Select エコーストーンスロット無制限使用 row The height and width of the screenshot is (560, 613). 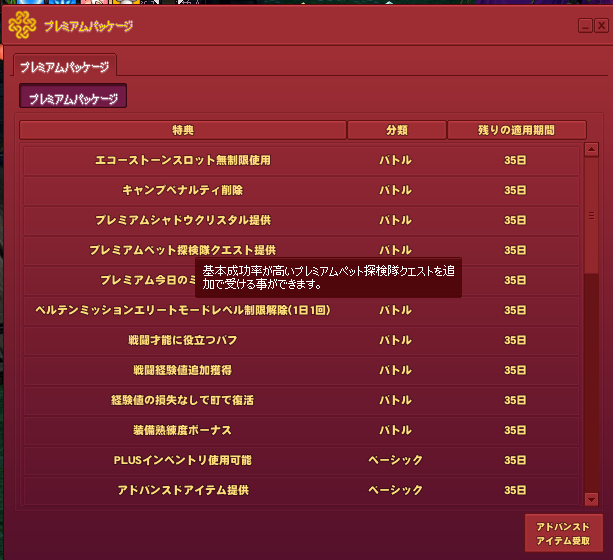[301, 160]
